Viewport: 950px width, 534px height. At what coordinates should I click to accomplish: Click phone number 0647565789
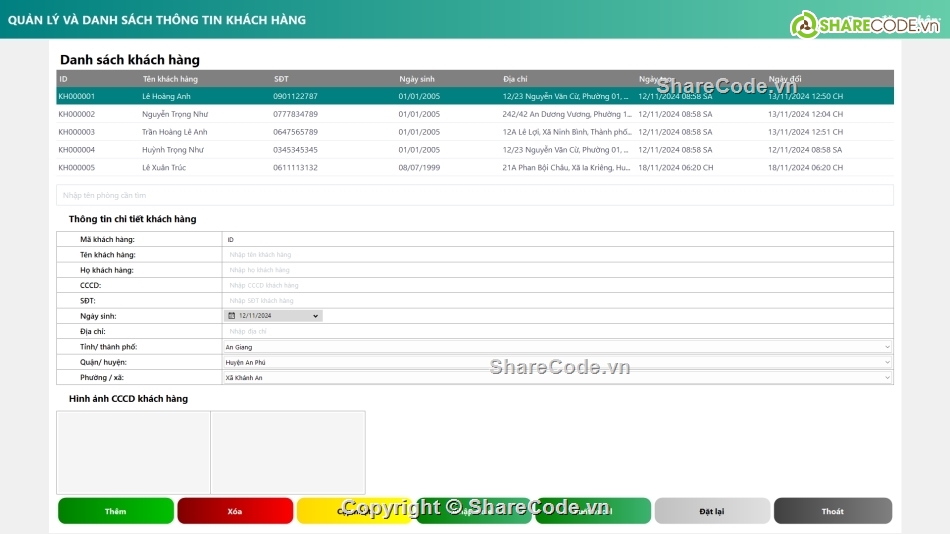pyautogui.click(x=295, y=132)
